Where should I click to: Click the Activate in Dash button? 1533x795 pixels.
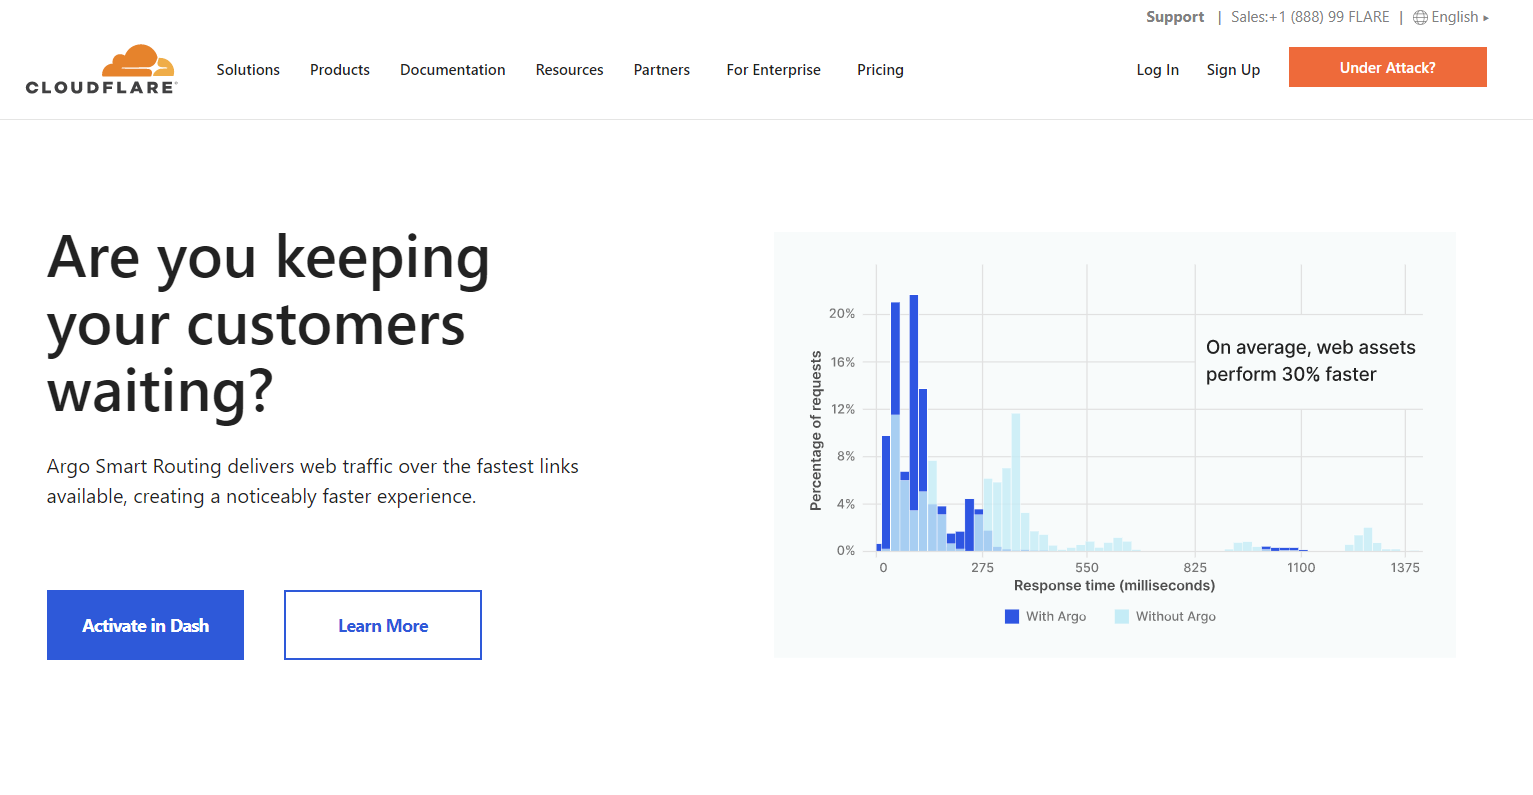click(145, 625)
